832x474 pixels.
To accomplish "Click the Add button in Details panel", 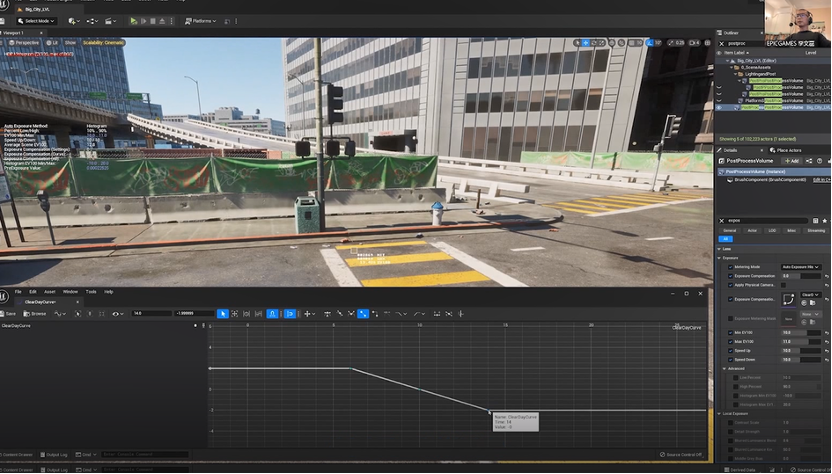I will pos(792,161).
